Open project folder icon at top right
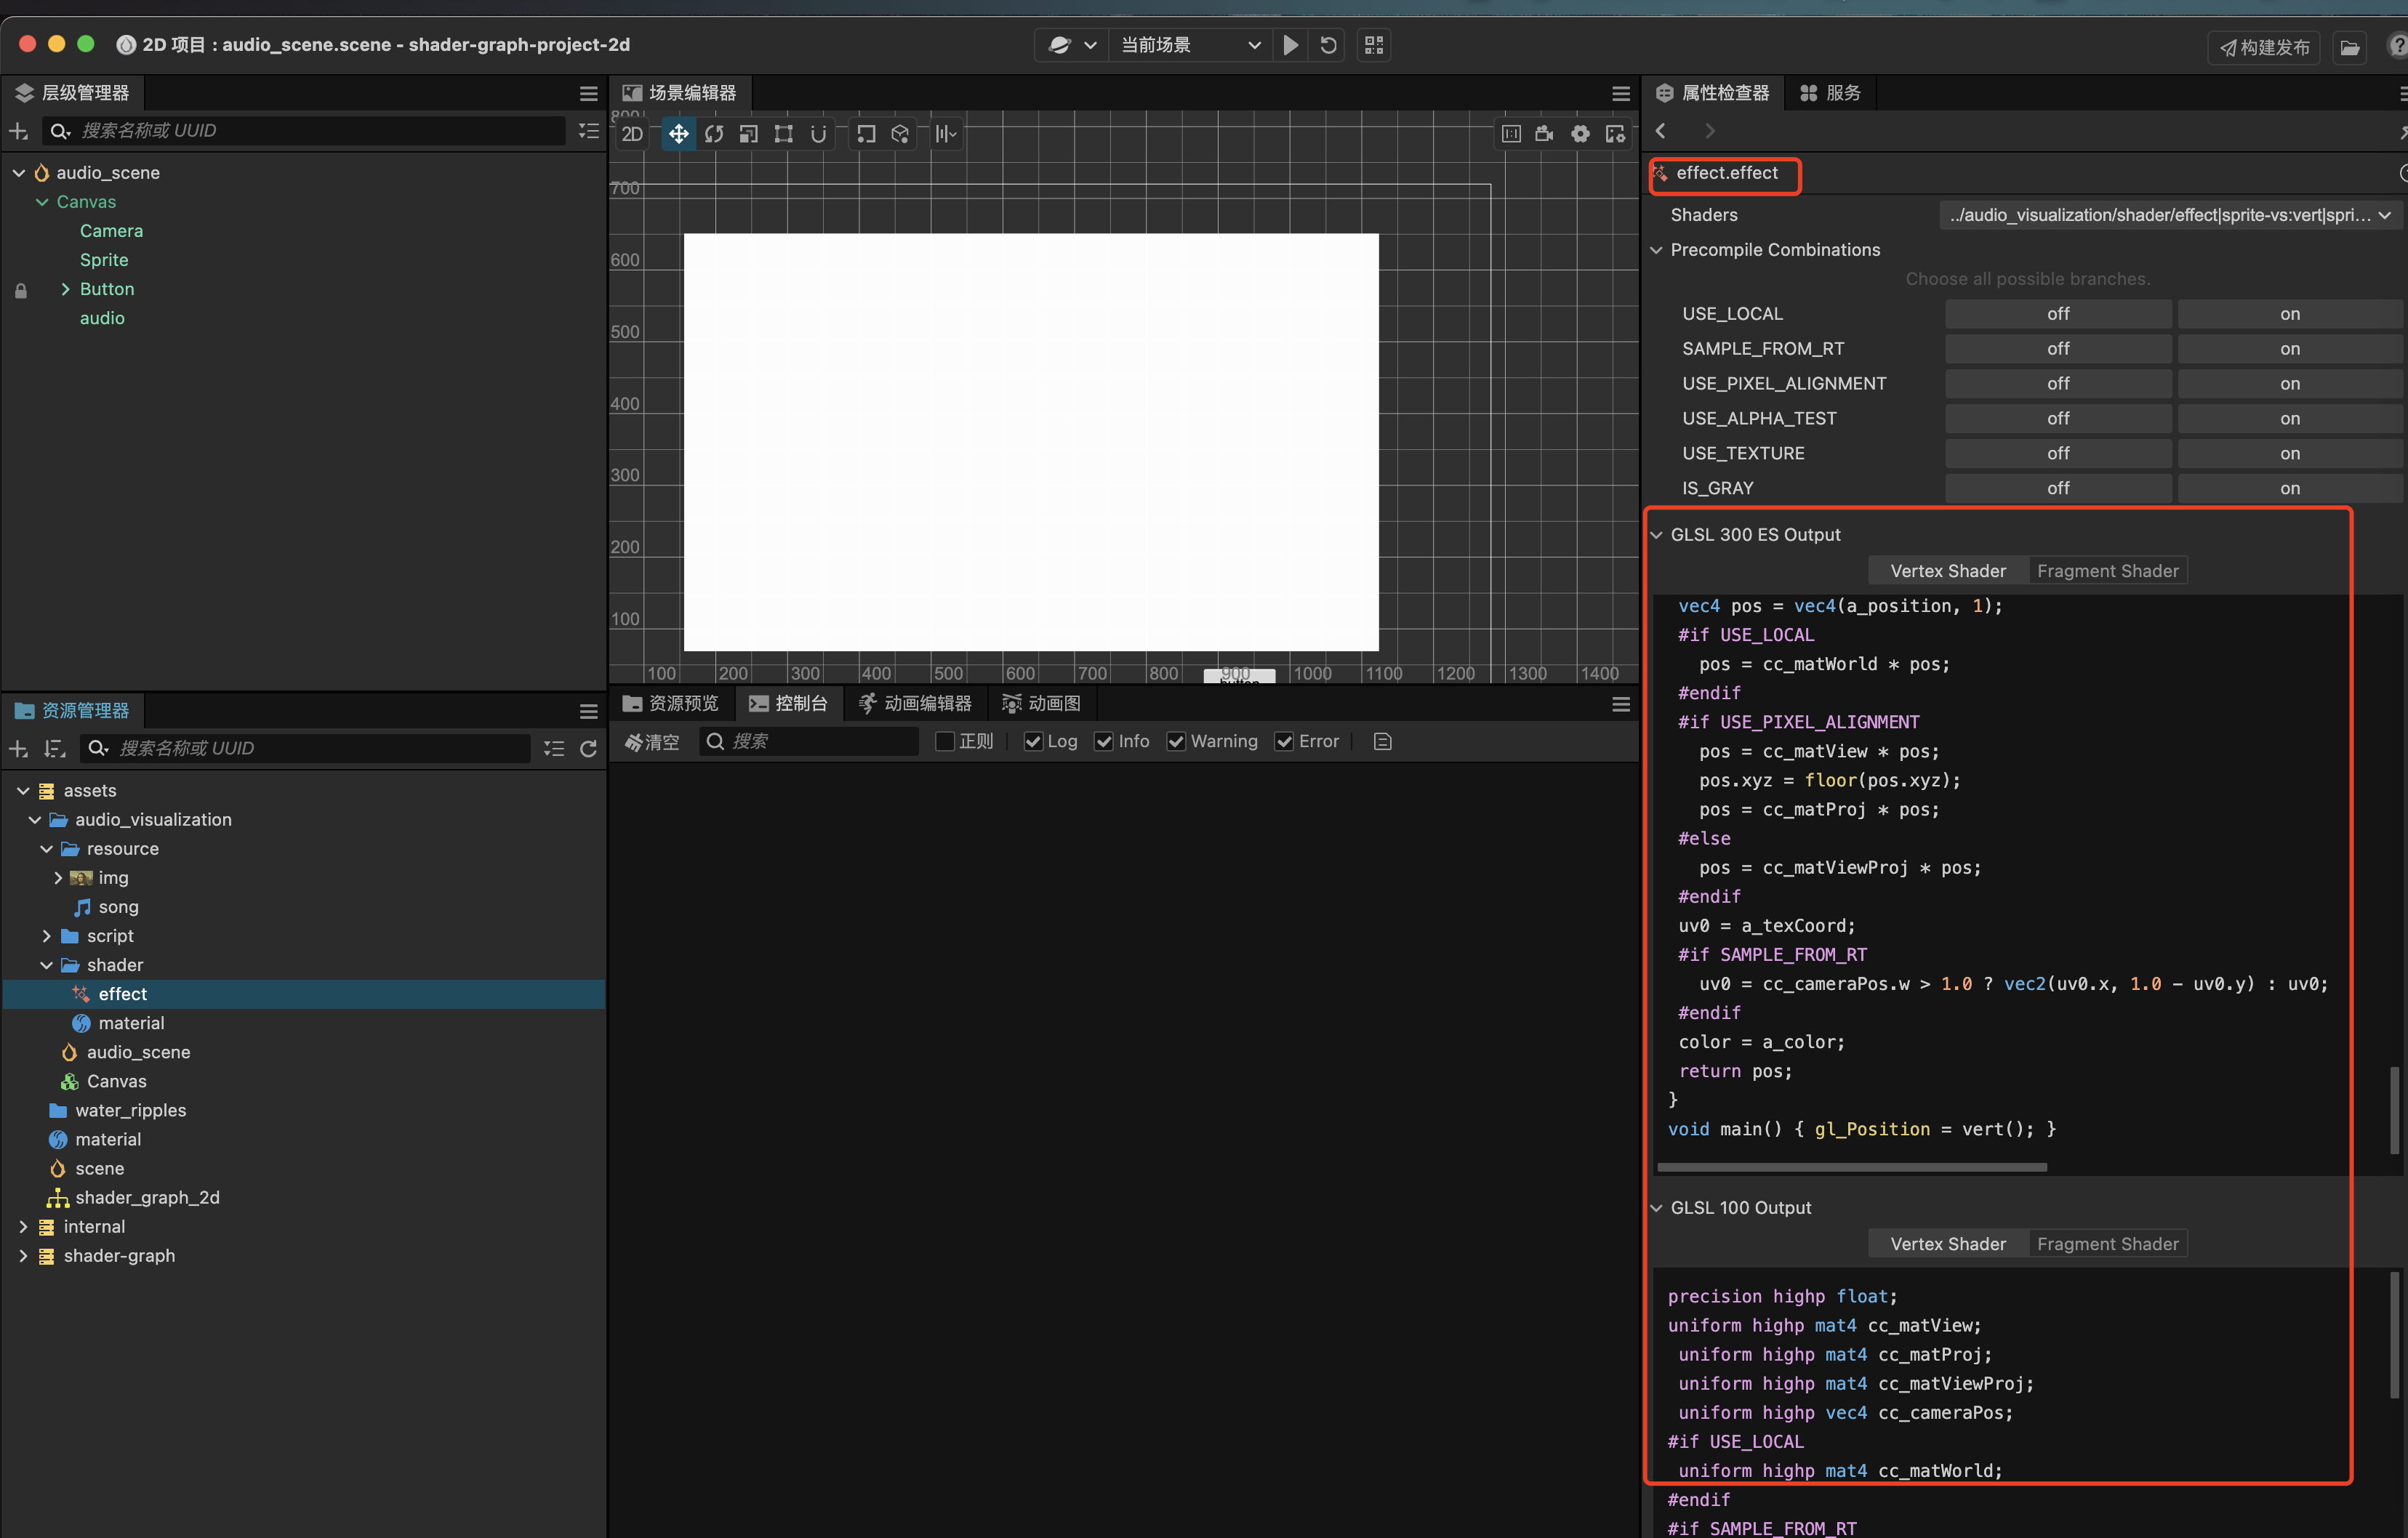2408x1538 pixels. [2350, 47]
